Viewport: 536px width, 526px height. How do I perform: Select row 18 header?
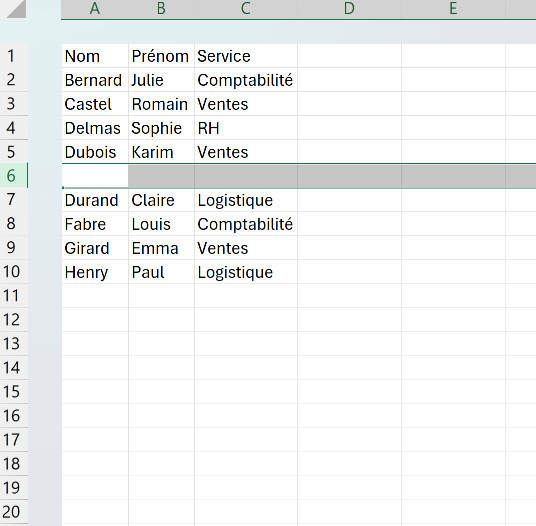coord(14,463)
